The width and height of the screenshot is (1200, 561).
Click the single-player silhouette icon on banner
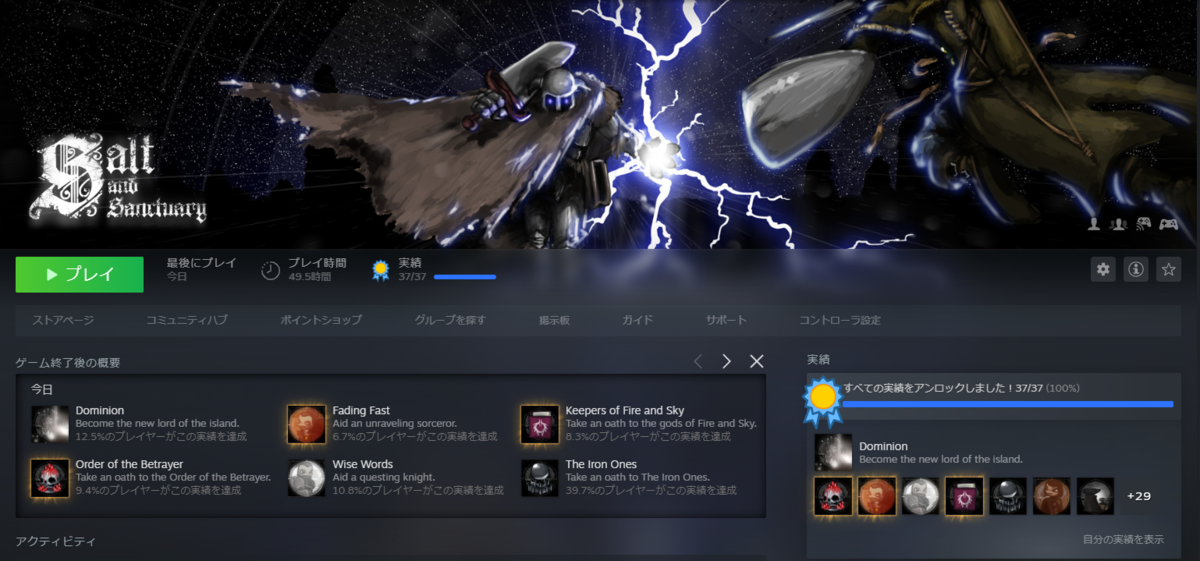pos(1095,224)
